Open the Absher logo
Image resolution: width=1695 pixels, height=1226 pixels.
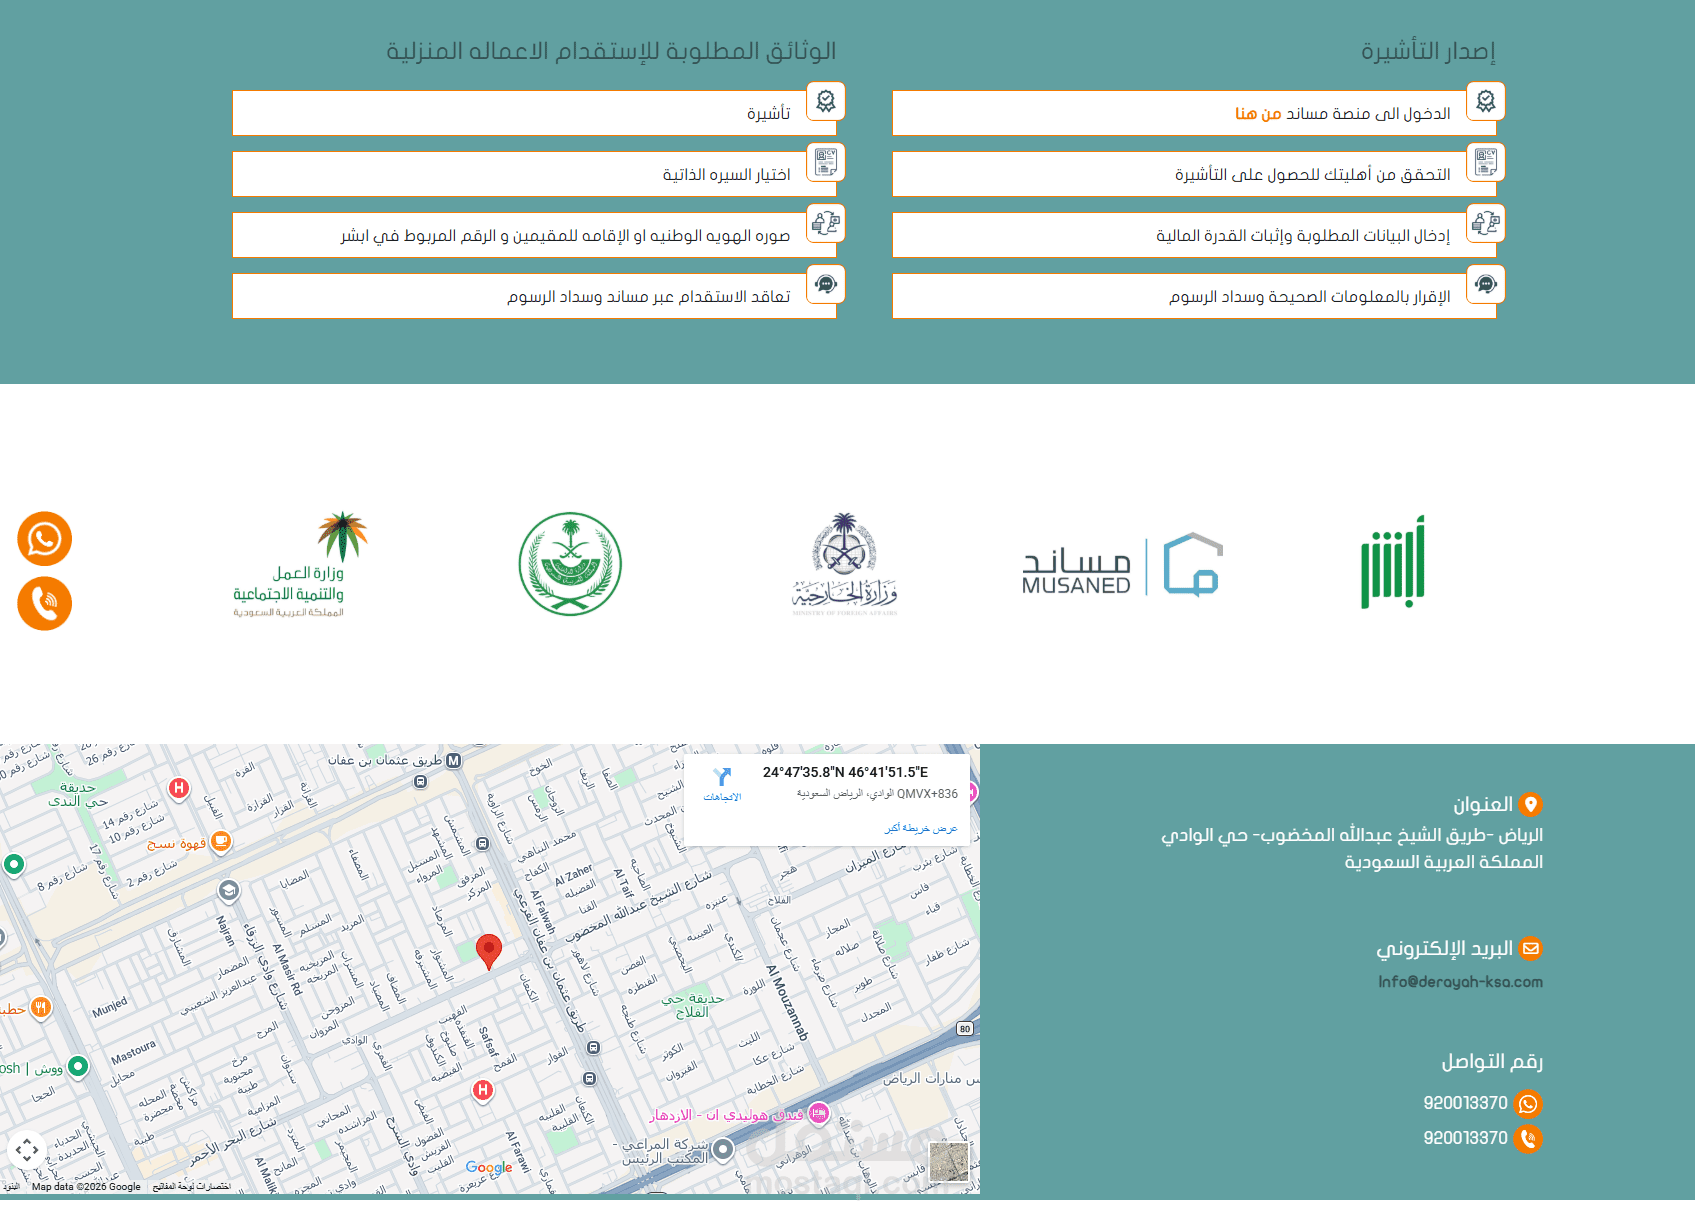[x=1393, y=562]
